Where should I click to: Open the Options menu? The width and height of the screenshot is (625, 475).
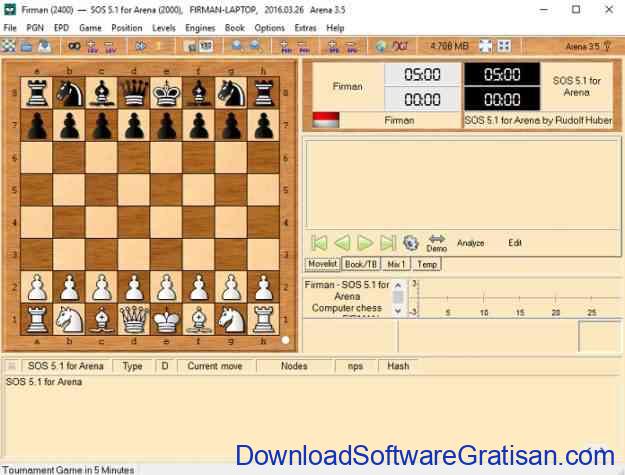(269, 28)
